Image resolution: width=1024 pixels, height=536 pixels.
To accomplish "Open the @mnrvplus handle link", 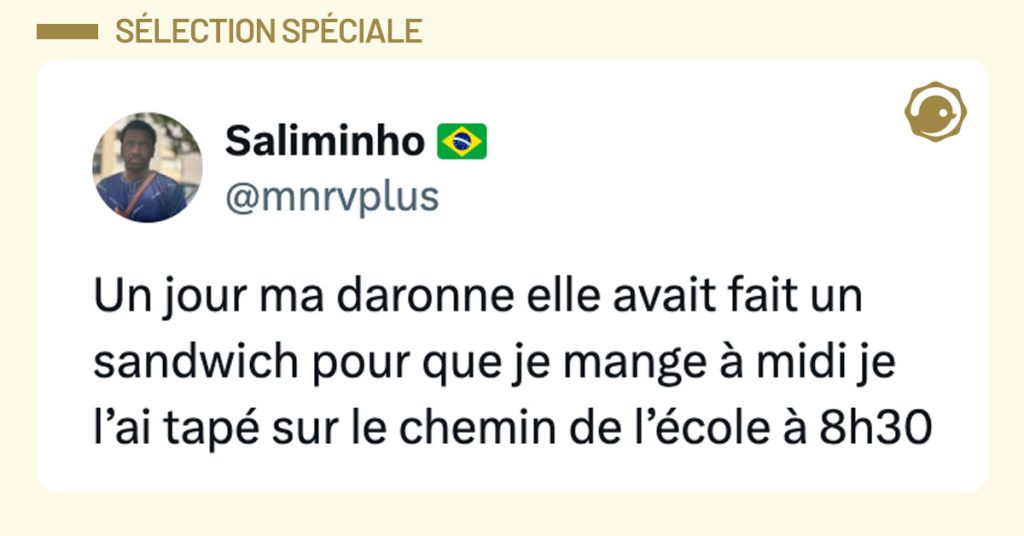I will click(x=331, y=197).
